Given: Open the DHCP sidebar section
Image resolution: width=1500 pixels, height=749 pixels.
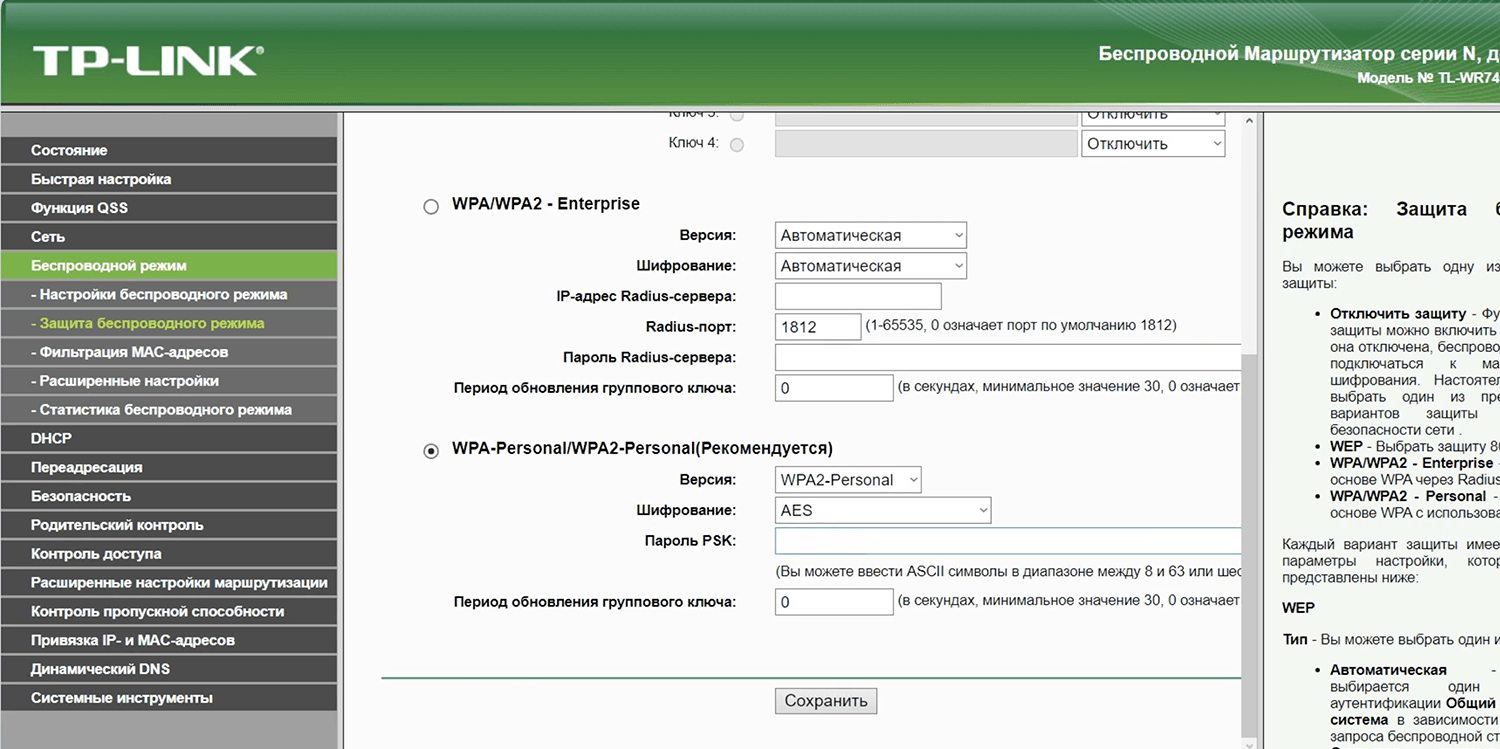Looking at the screenshot, I should coord(51,438).
